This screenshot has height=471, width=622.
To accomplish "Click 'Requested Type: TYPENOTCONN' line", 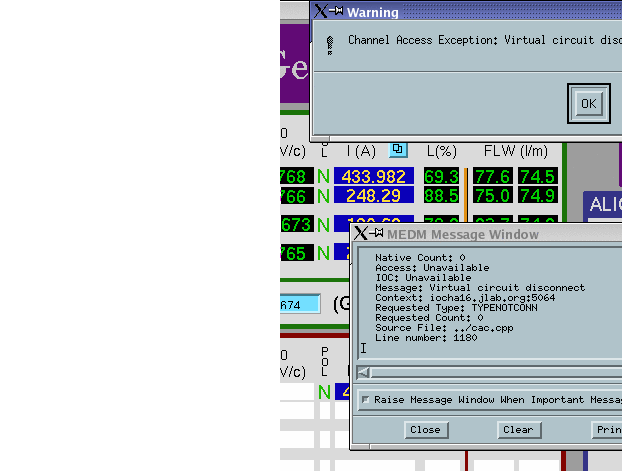I will tap(456, 308).
